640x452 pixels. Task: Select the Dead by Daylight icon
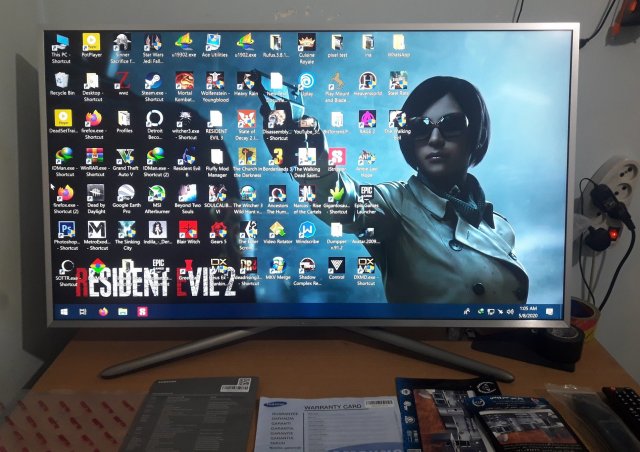pos(95,193)
